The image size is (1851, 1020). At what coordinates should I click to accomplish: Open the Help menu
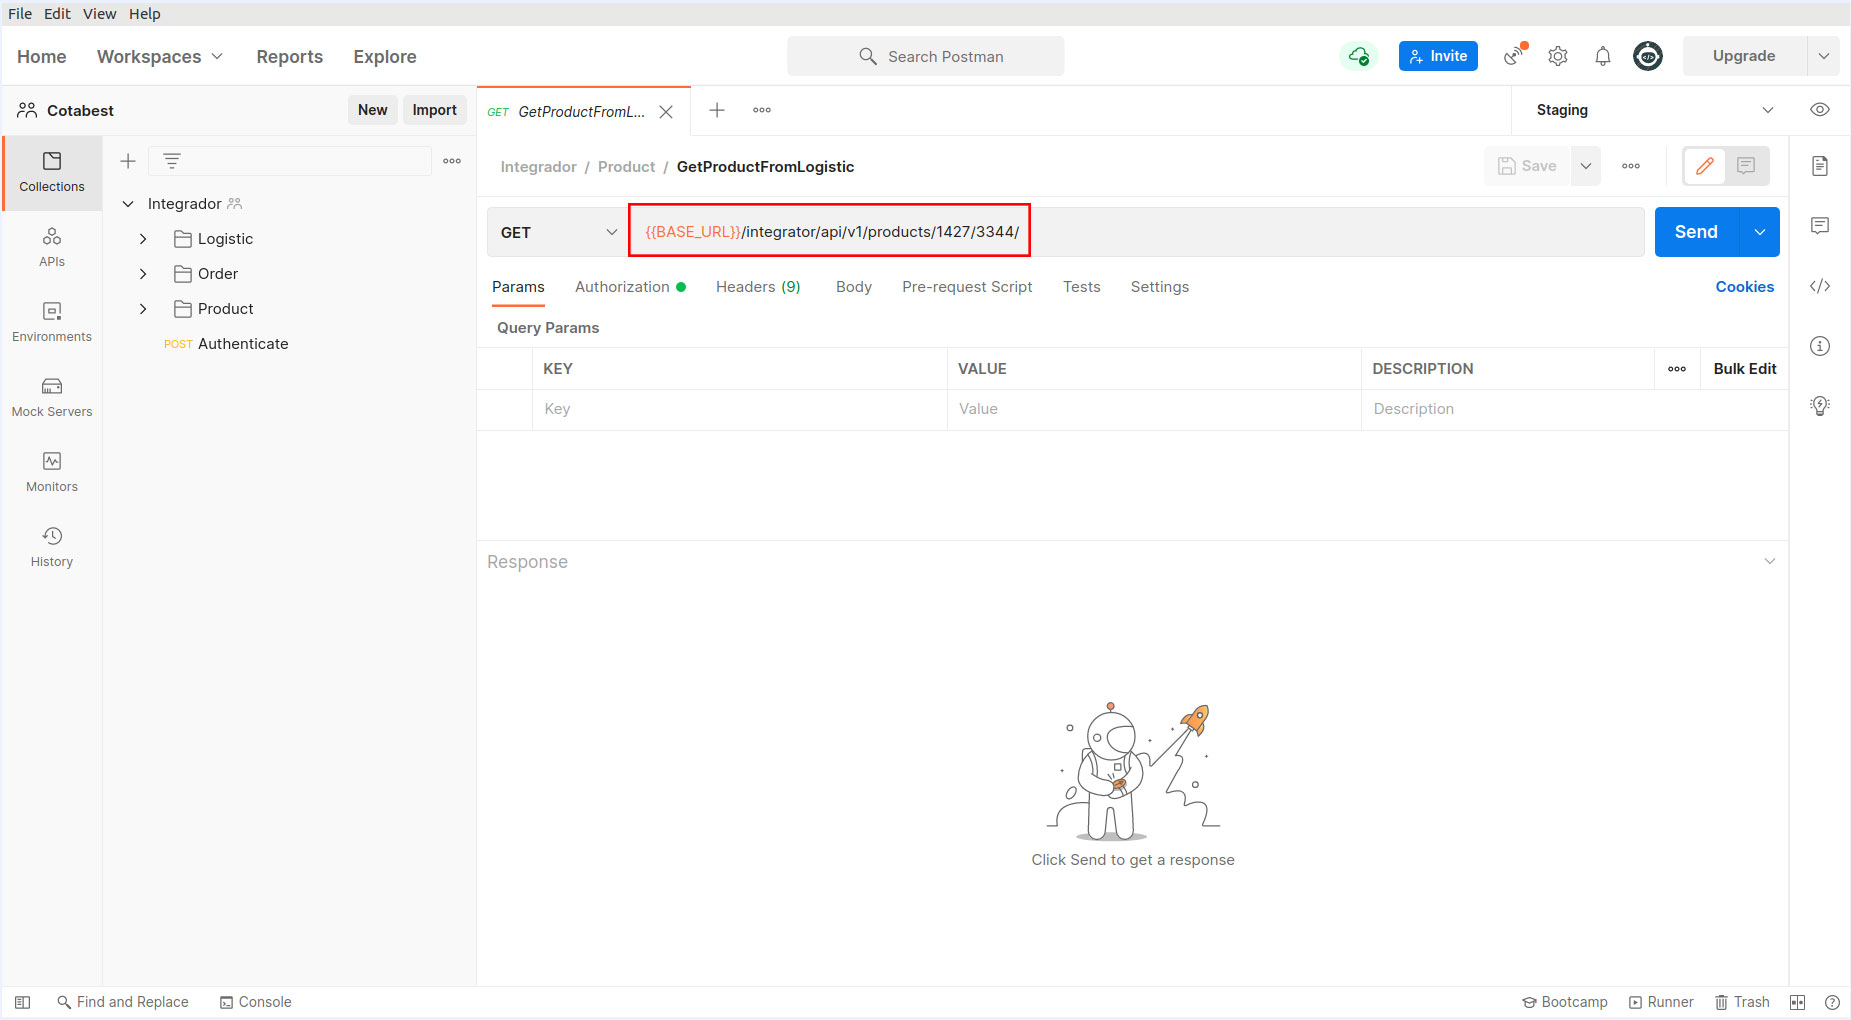[145, 14]
